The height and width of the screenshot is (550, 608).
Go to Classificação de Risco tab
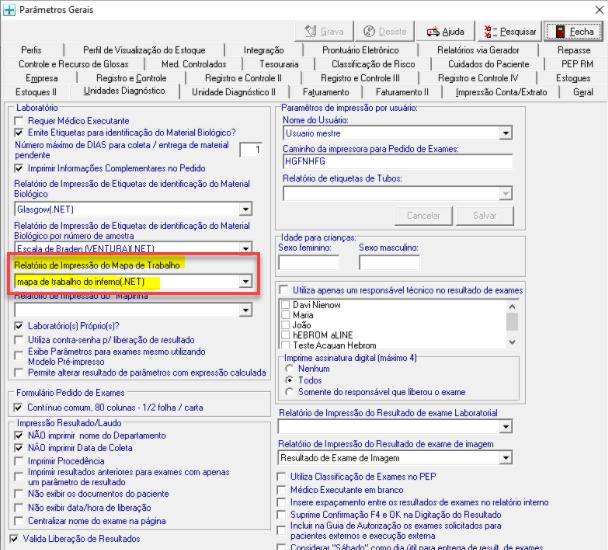[373, 64]
